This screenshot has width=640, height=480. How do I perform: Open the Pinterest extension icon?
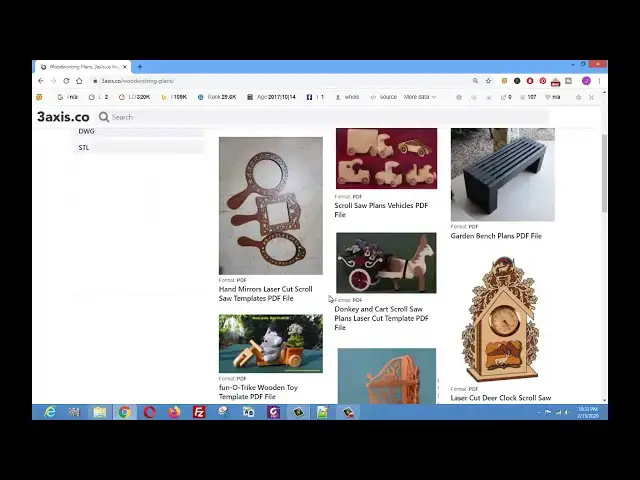542,81
